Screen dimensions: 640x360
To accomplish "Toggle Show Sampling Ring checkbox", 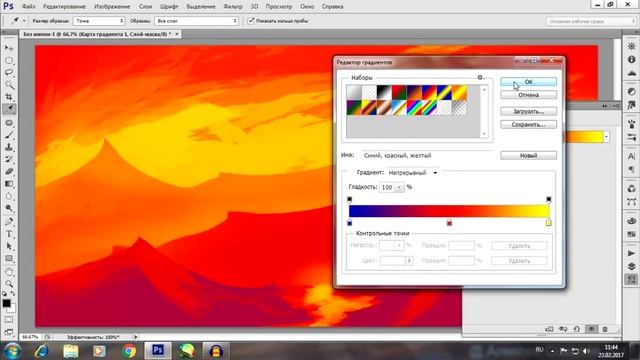I will (x=251, y=21).
